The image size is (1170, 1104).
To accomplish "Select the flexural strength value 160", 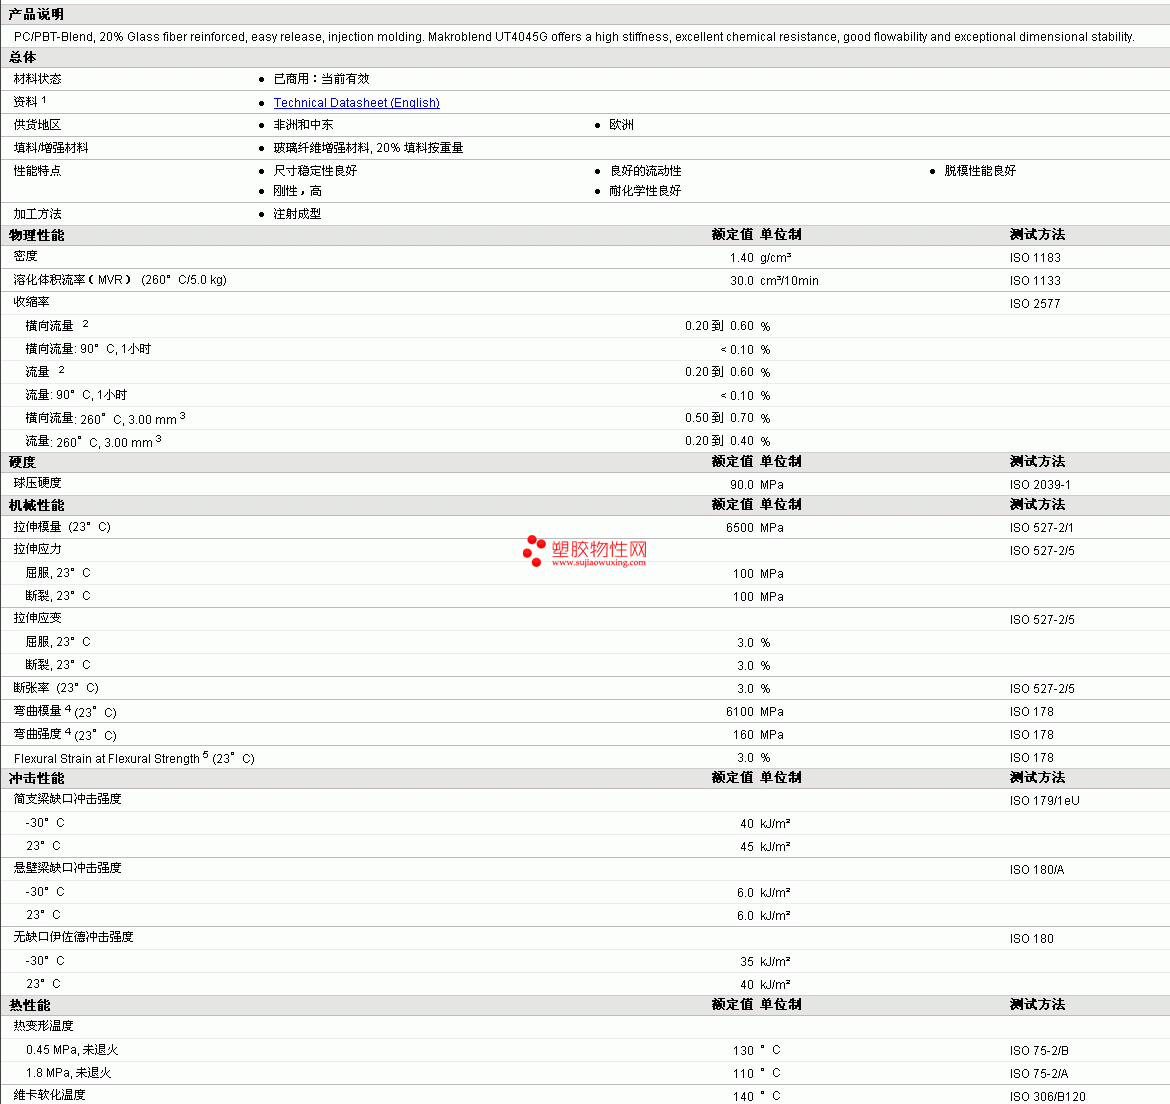I will pos(743,736).
